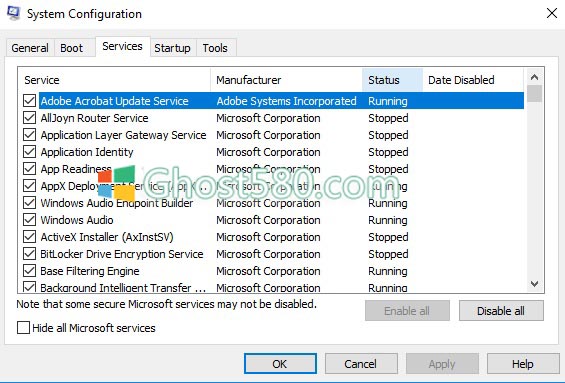Screen dimensions: 565x383
Task: Confirm with the OK button
Action: pyautogui.click(x=280, y=364)
